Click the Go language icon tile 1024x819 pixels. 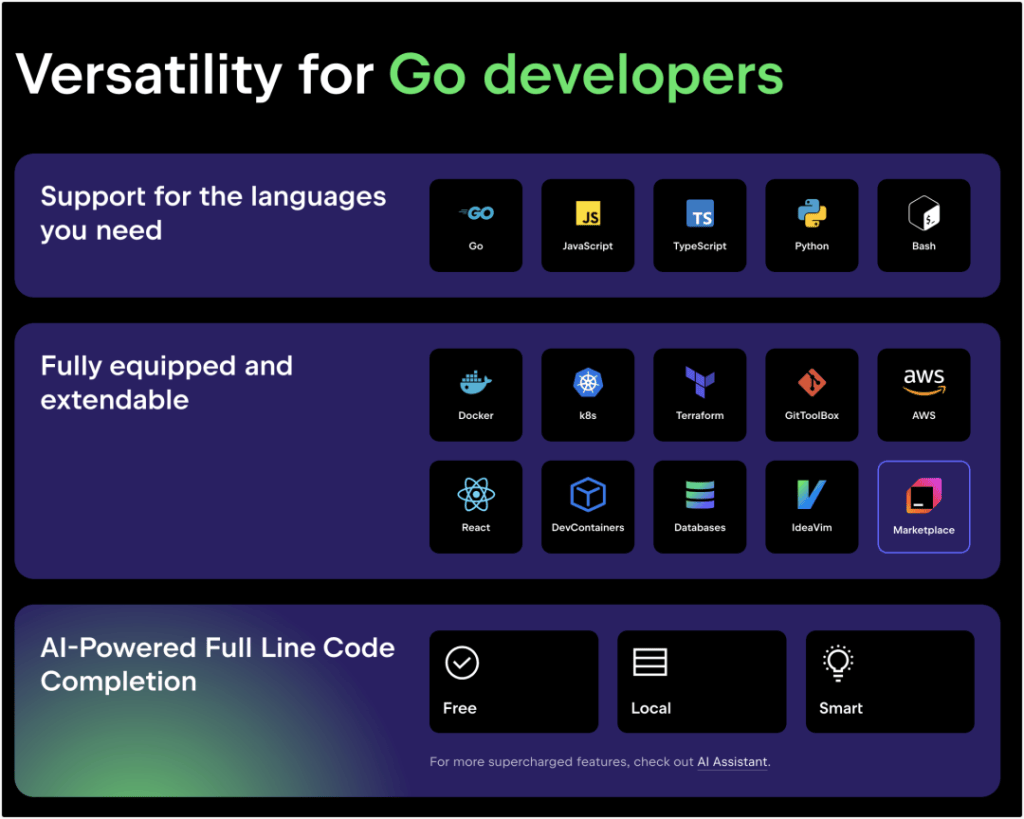476,225
